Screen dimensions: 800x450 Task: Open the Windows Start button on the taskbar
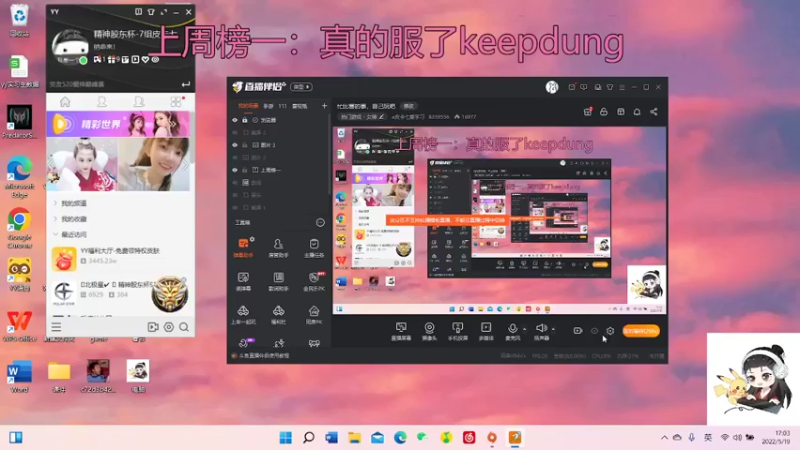click(285, 437)
